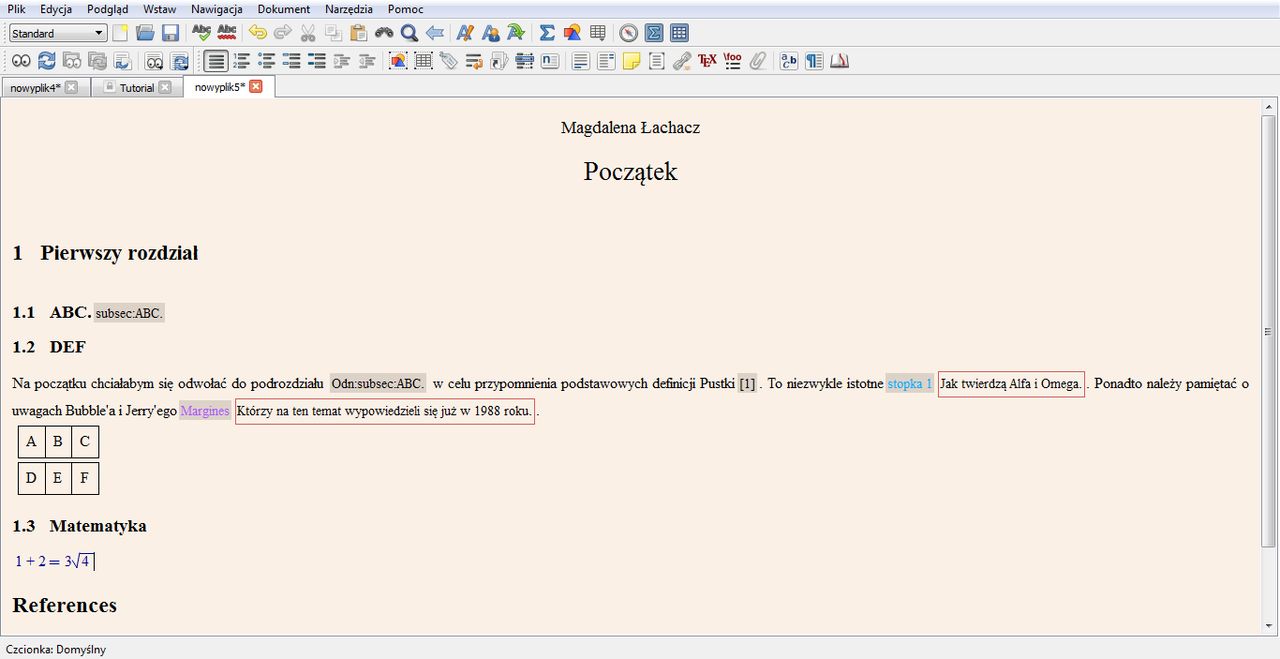Apply emphasized text style icon
This screenshot has height=659, width=1280.
pyautogui.click(x=465, y=33)
